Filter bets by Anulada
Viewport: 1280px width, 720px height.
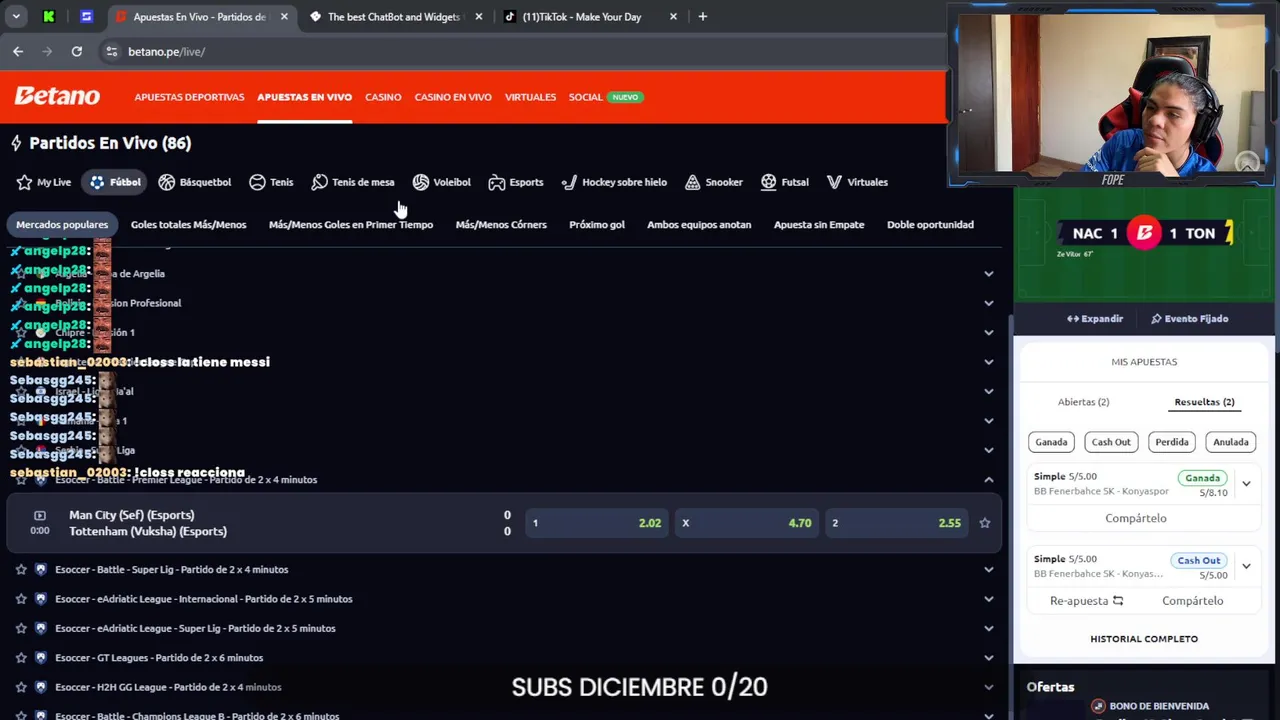1231,442
